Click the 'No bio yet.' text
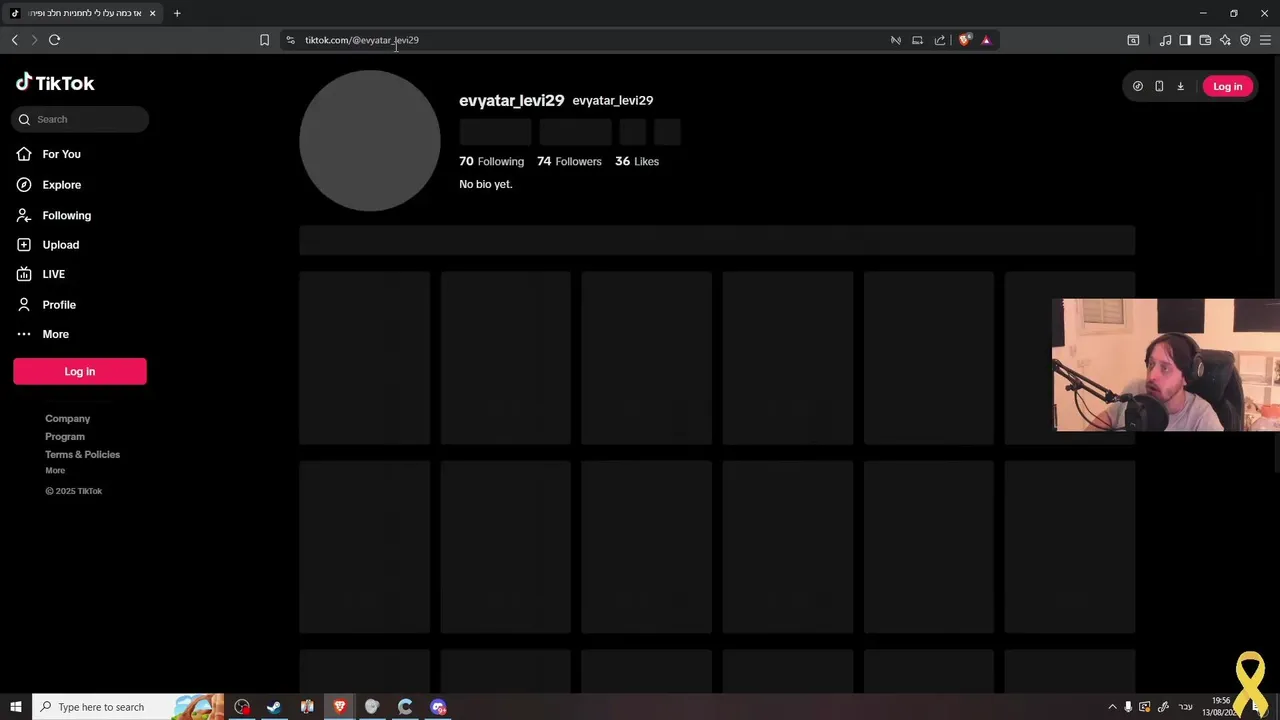 tap(485, 184)
